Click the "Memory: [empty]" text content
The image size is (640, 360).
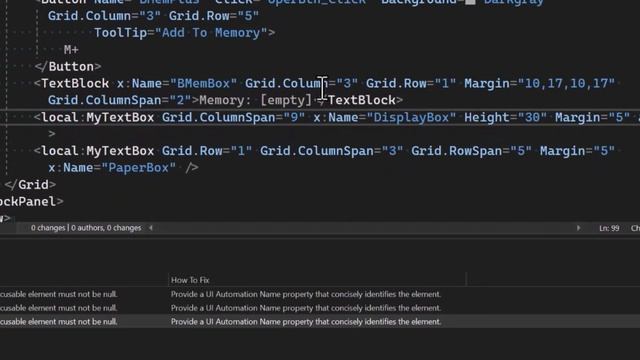click(256, 100)
